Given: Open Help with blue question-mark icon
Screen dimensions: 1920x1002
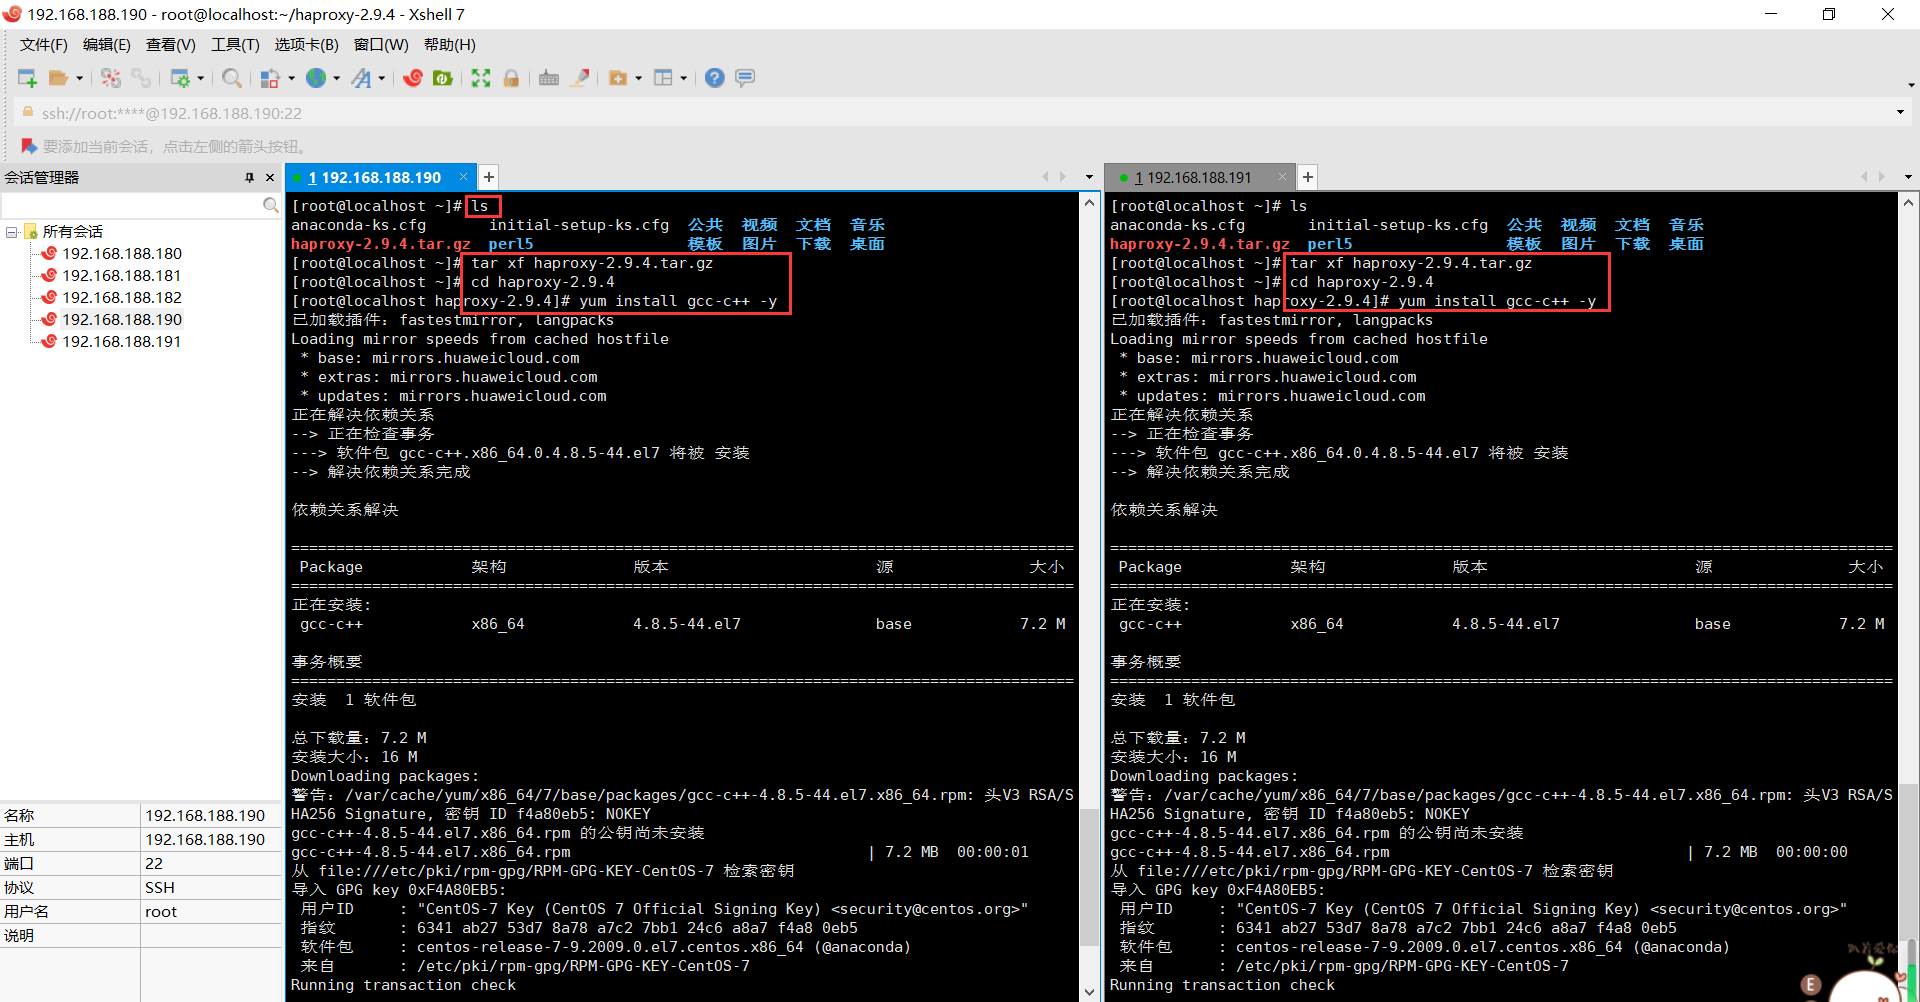Looking at the screenshot, I should point(714,78).
